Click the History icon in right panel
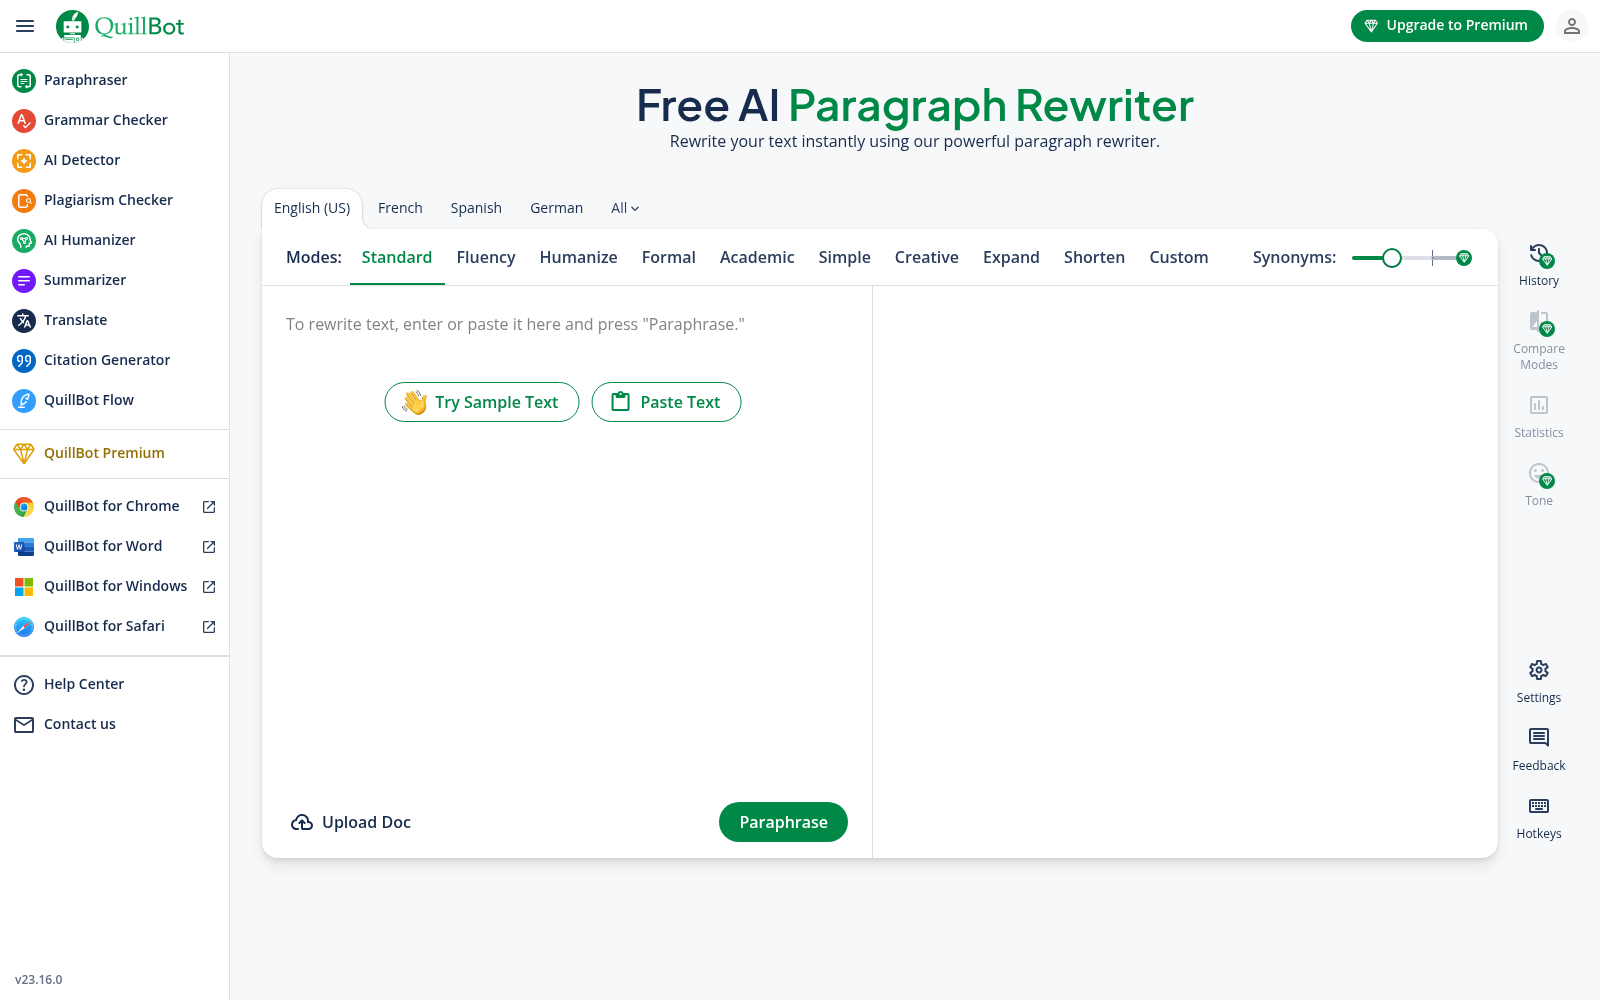Viewport: 1600px width, 1000px height. tap(1538, 256)
